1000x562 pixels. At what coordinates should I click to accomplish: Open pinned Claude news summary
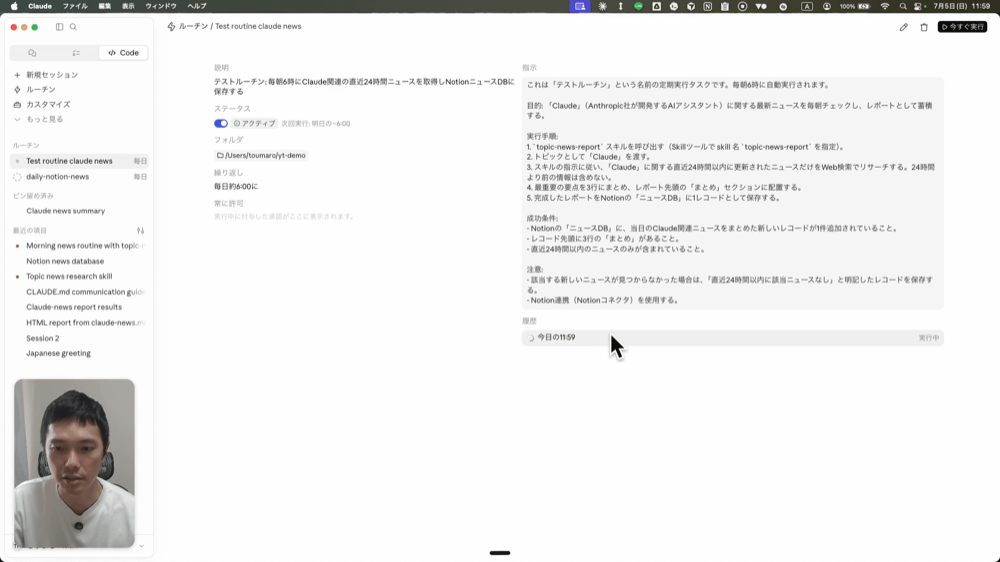66,211
